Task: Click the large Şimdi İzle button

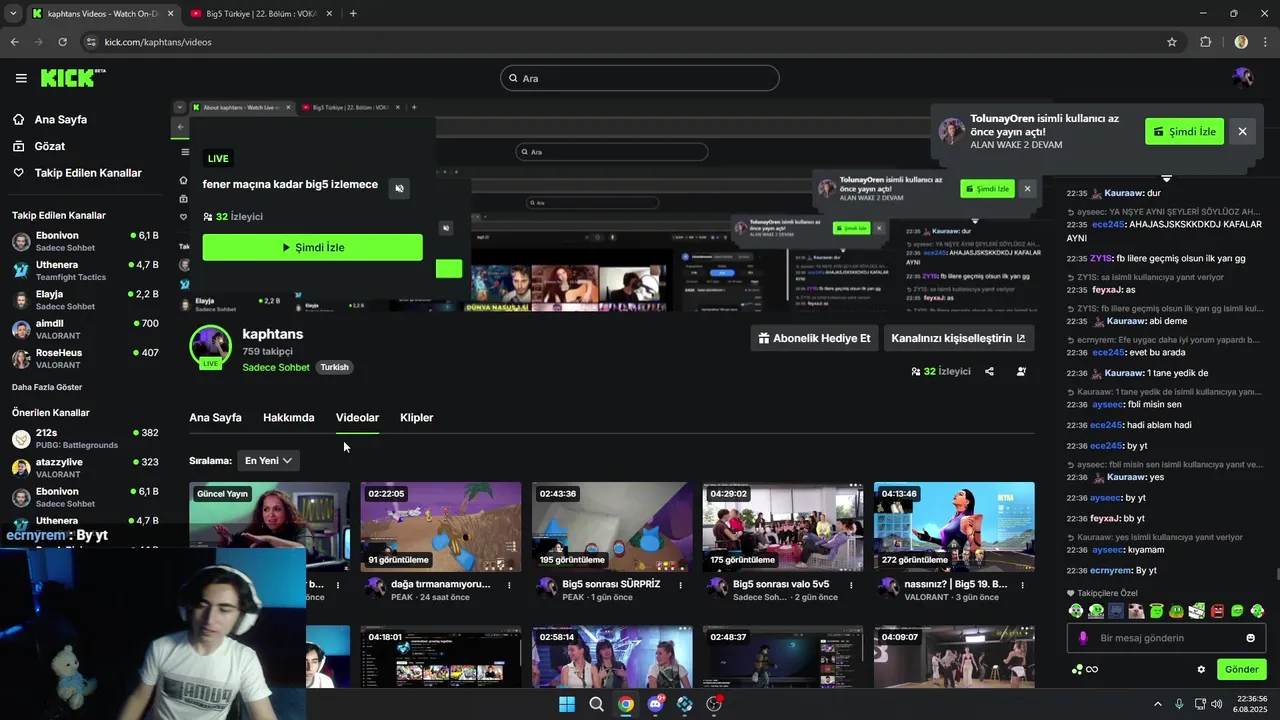Action: coord(312,248)
